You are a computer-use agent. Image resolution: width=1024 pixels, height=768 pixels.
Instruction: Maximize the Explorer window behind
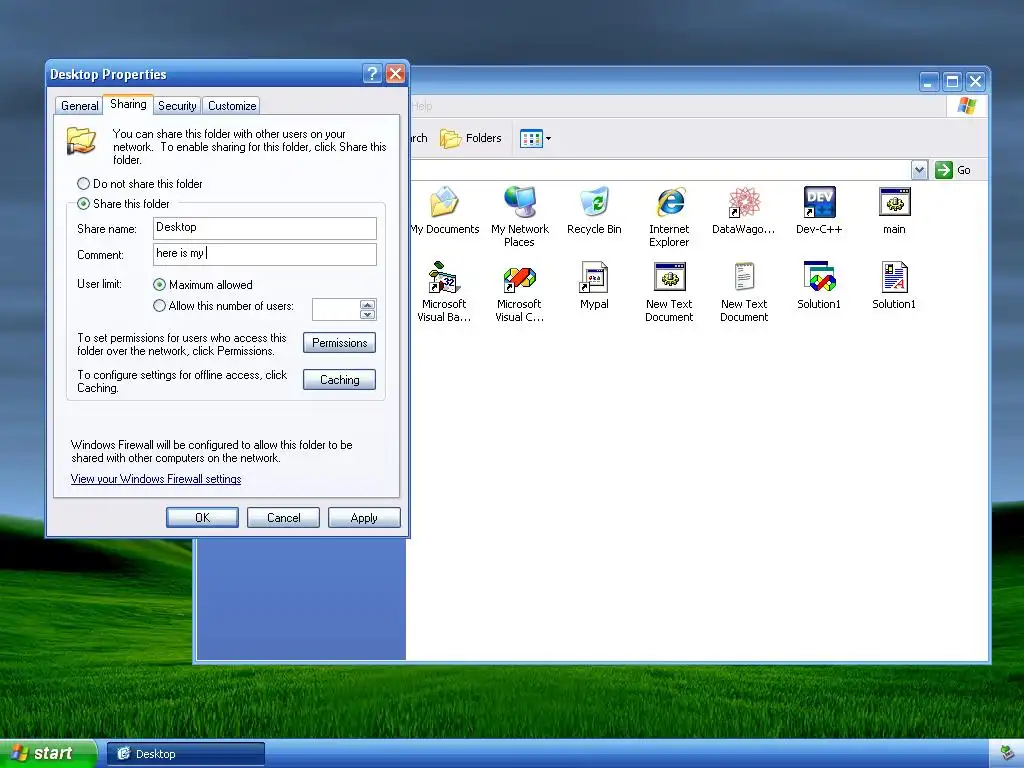[952, 82]
